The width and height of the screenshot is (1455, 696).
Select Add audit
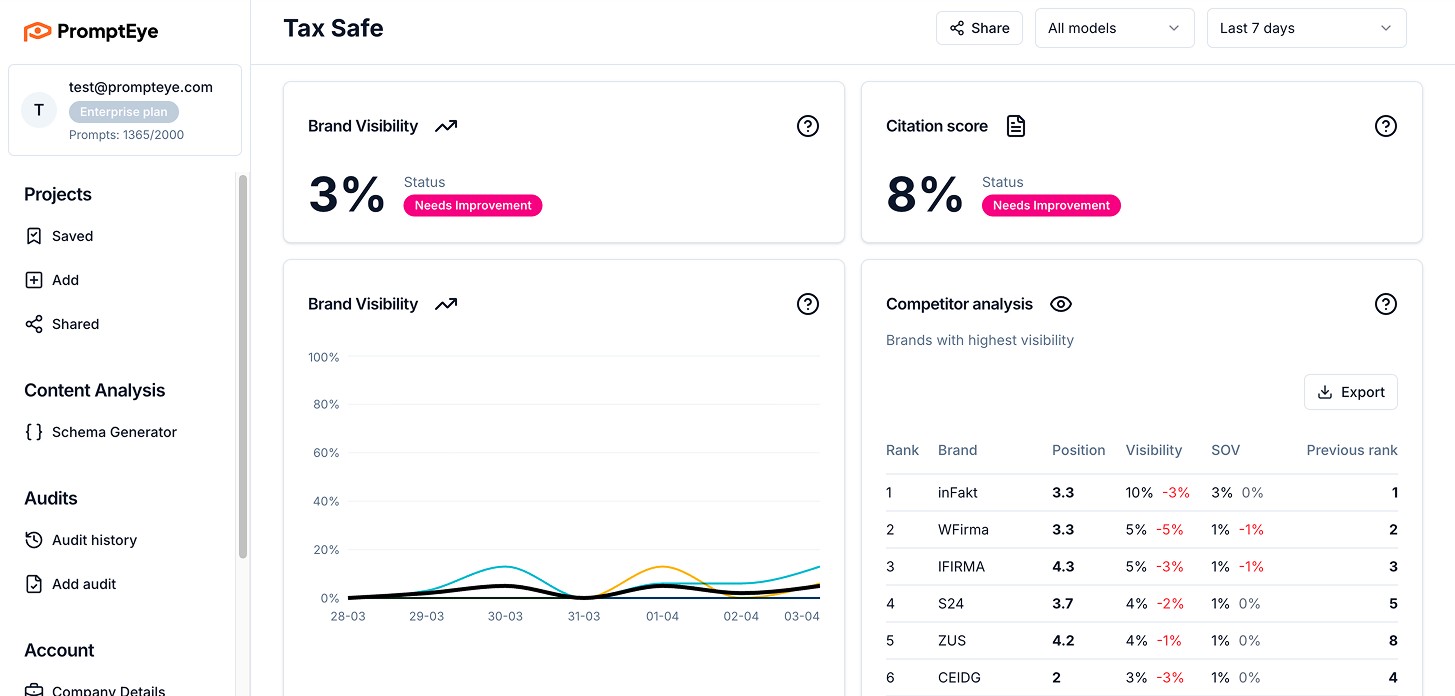[84, 584]
